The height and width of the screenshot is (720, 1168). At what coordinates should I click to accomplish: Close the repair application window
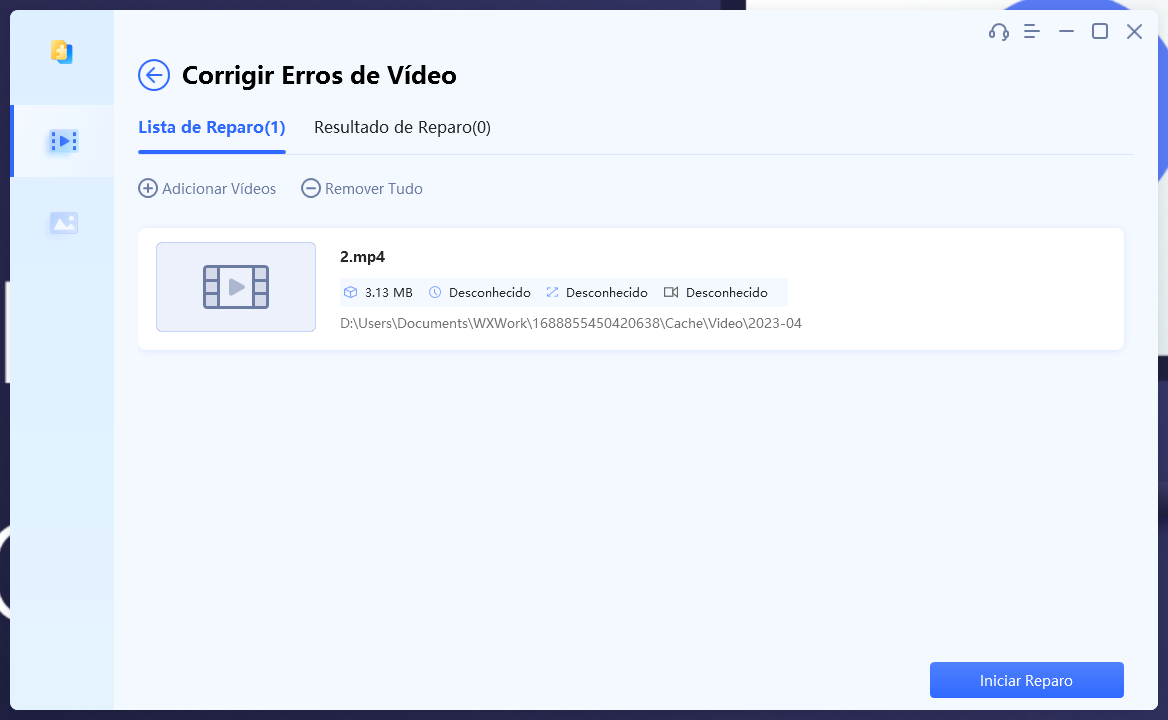(1134, 31)
